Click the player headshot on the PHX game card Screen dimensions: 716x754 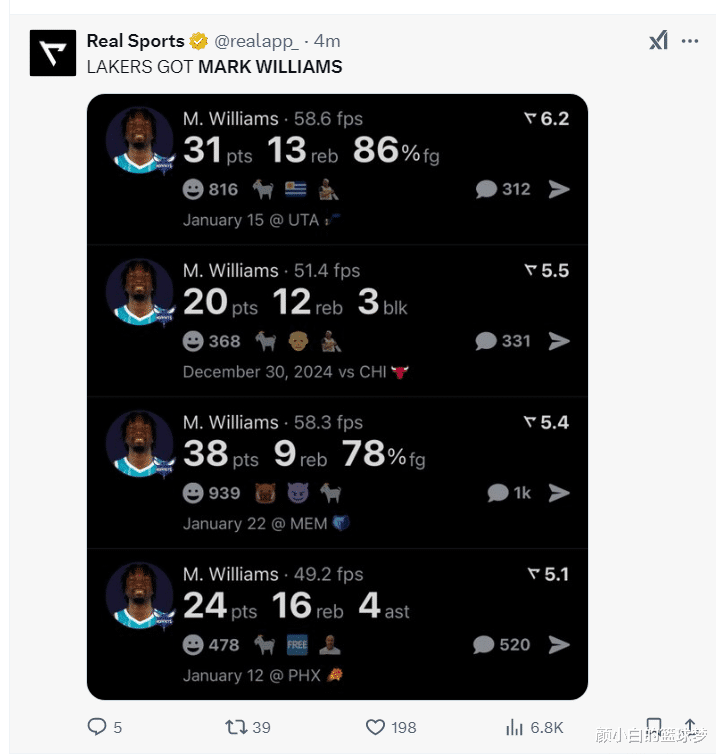(x=140, y=596)
